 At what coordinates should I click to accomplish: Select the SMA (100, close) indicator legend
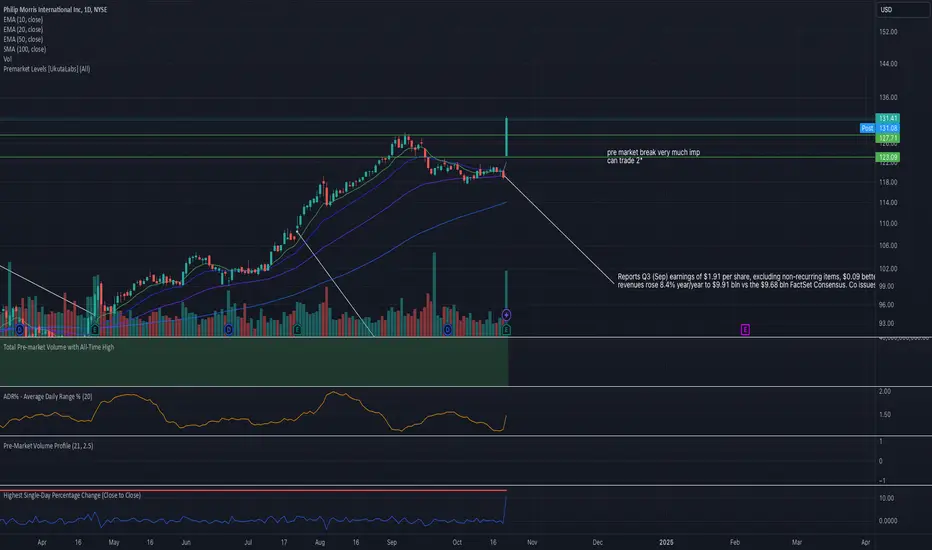[24, 49]
